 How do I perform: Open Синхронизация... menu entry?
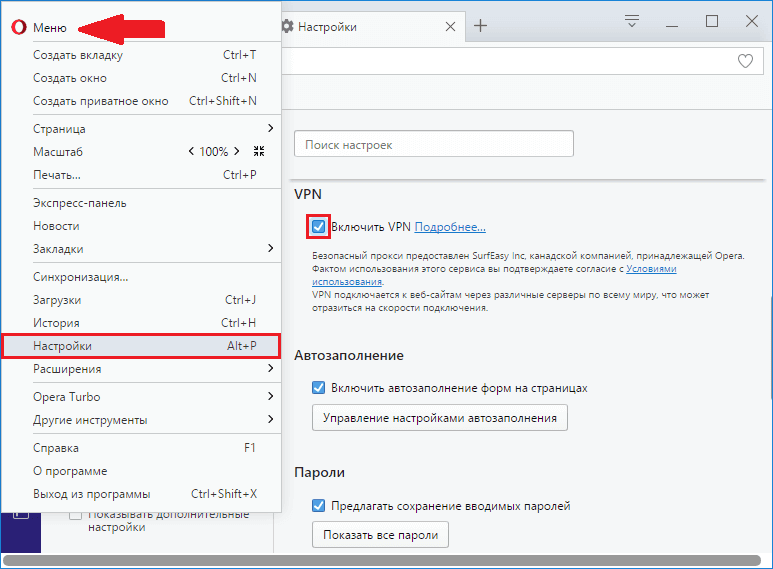(x=141, y=277)
